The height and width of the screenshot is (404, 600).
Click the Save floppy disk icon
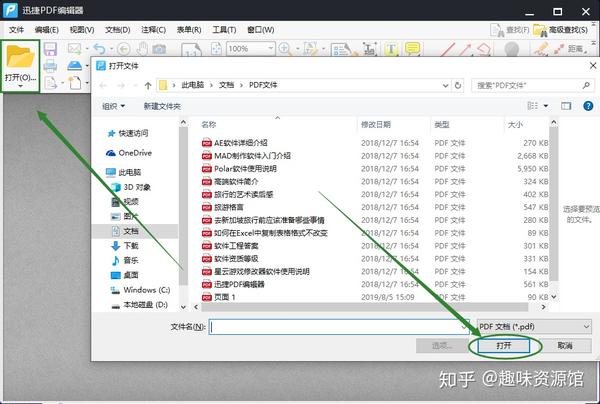pos(50,49)
